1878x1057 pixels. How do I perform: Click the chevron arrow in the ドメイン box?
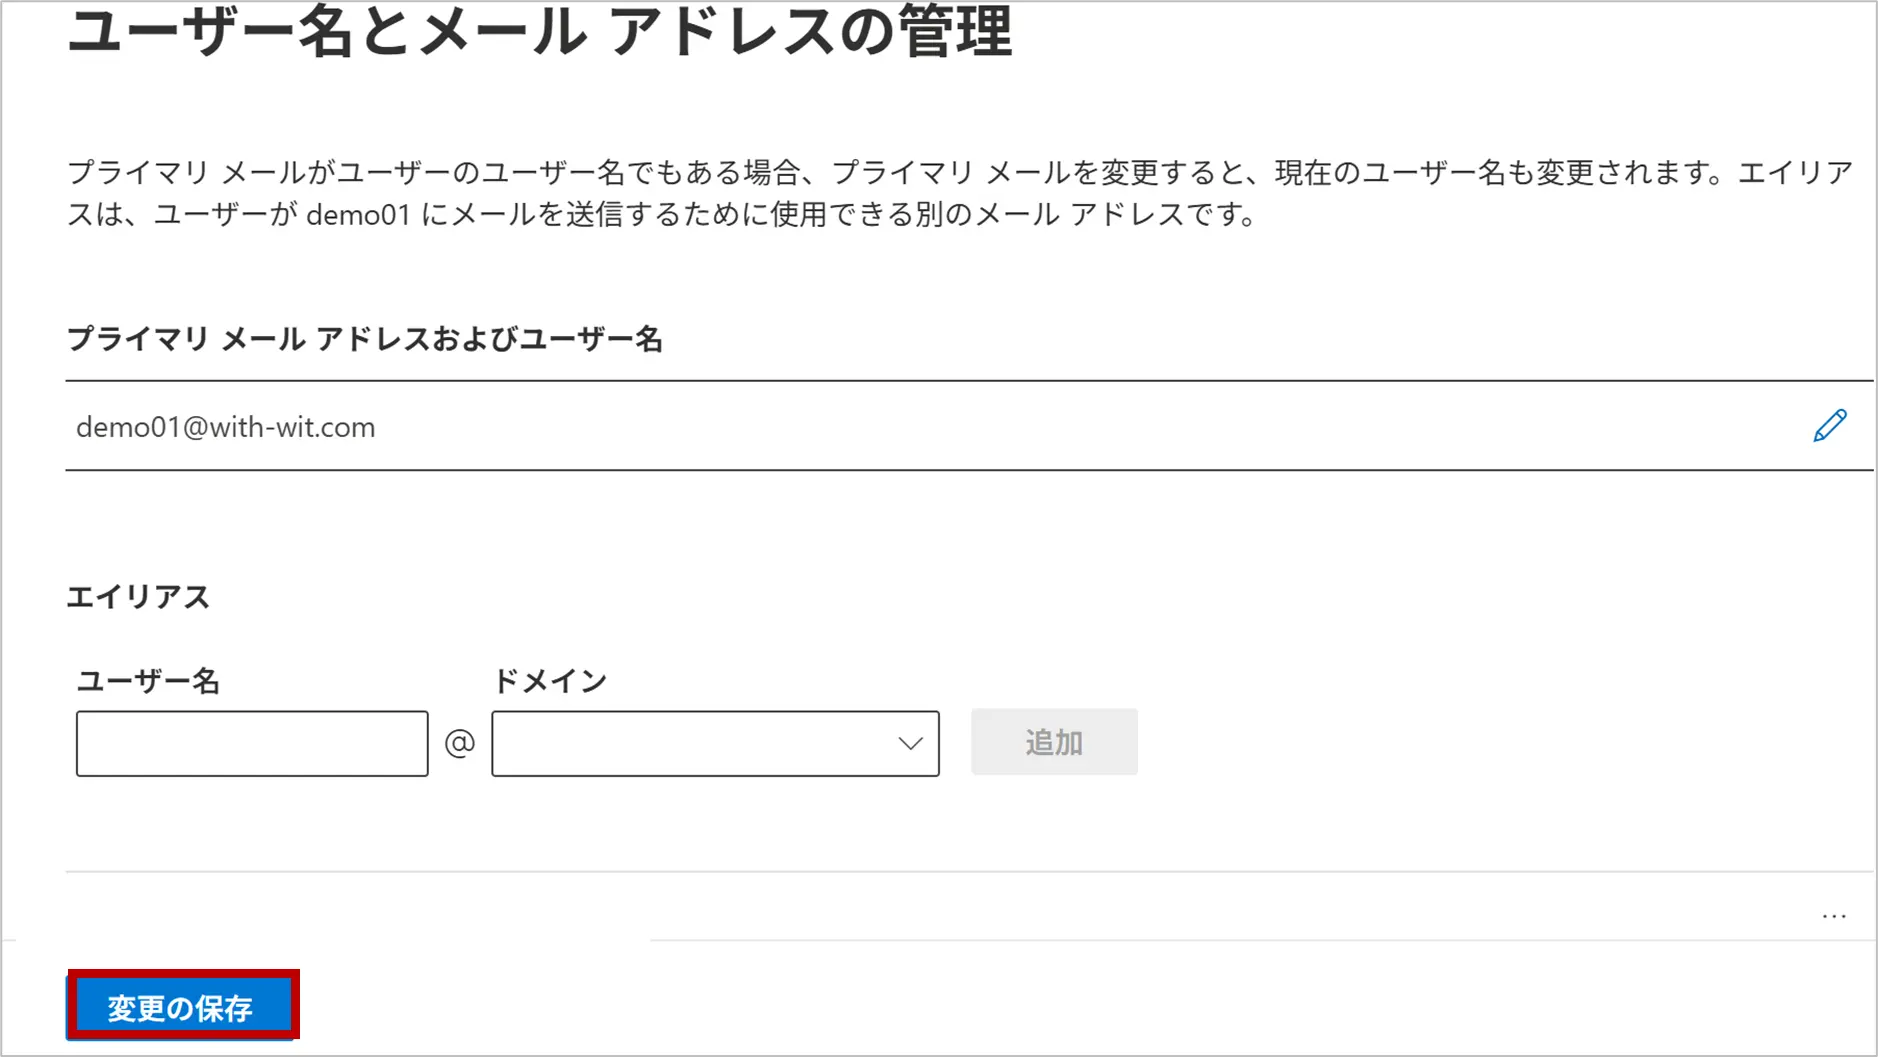910,743
